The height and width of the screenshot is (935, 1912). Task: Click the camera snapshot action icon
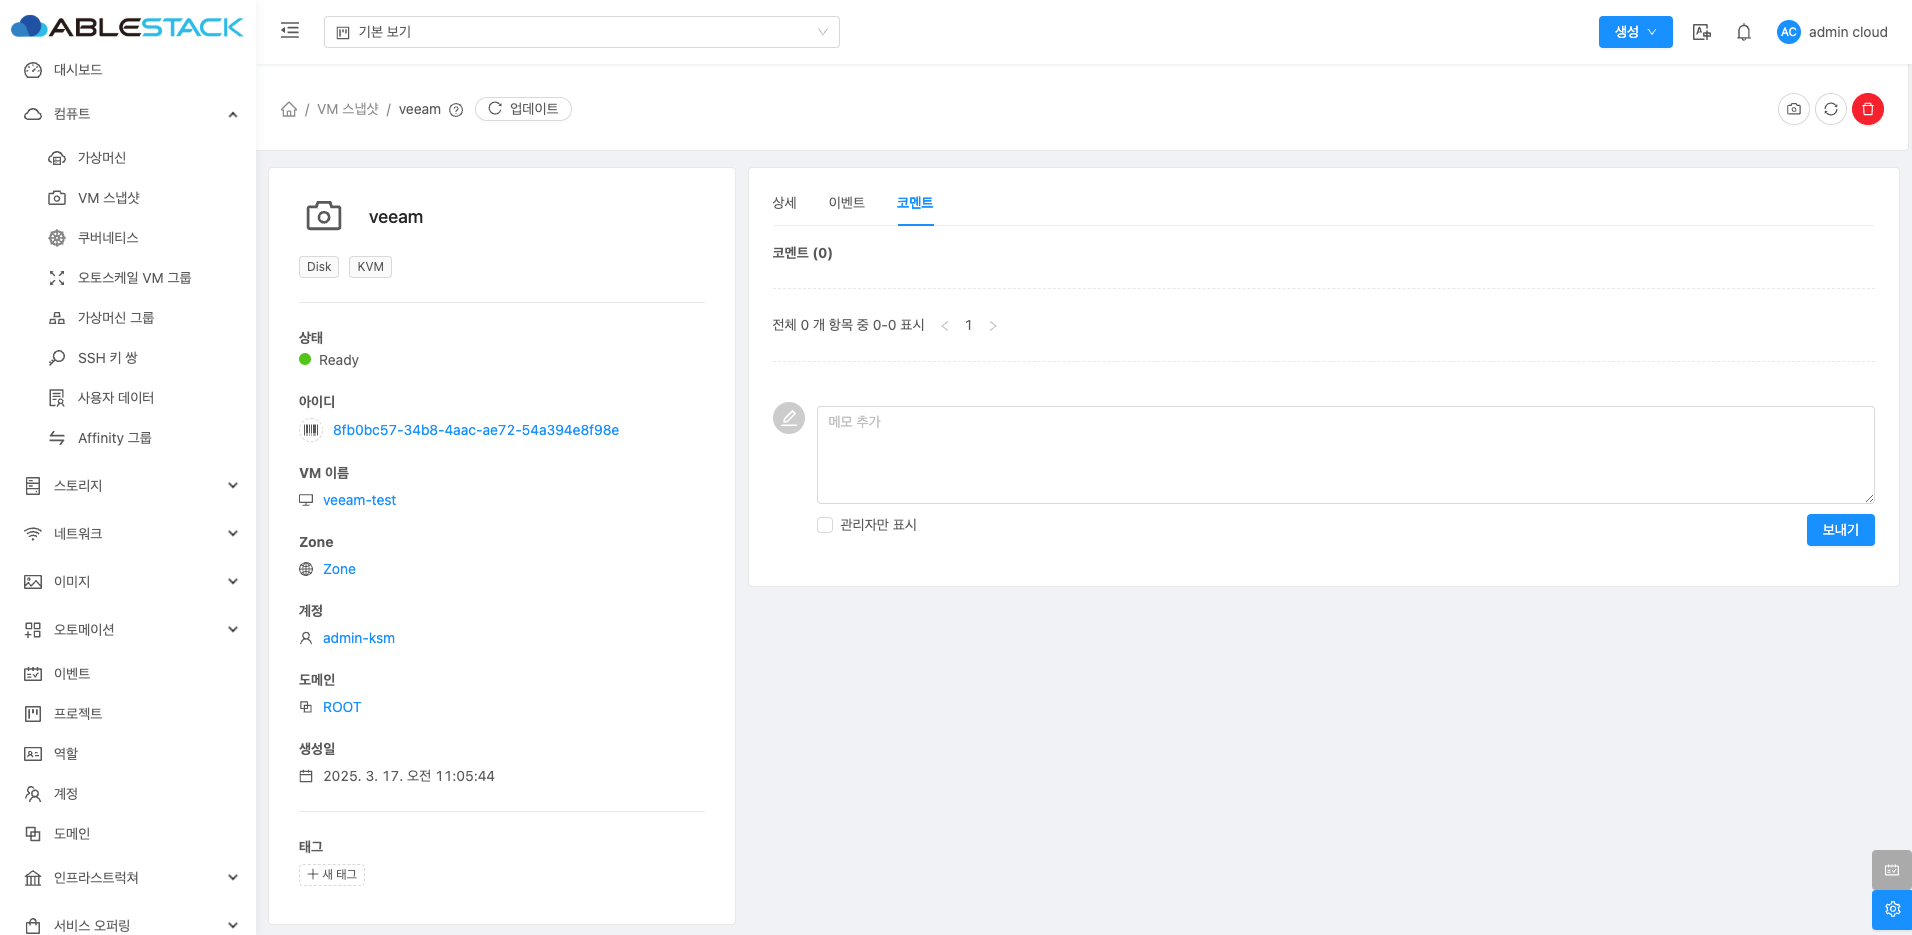(1794, 109)
